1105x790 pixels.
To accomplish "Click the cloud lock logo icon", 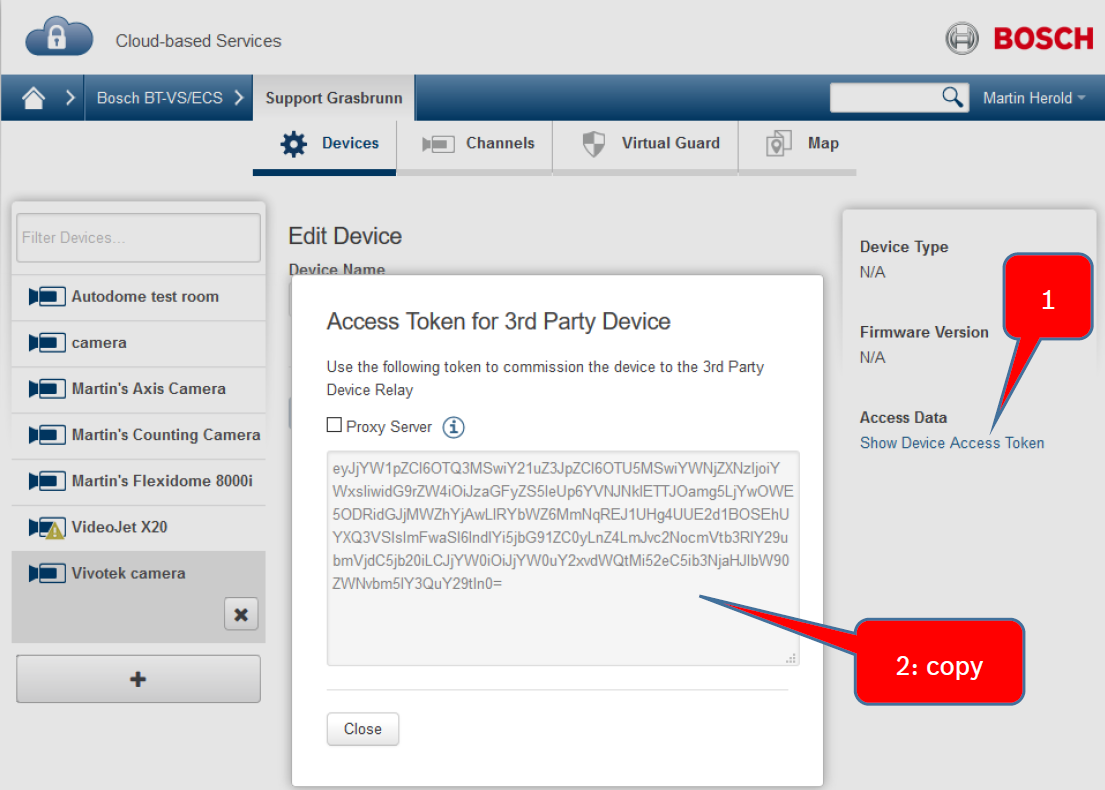I will (x=58, y=37).
